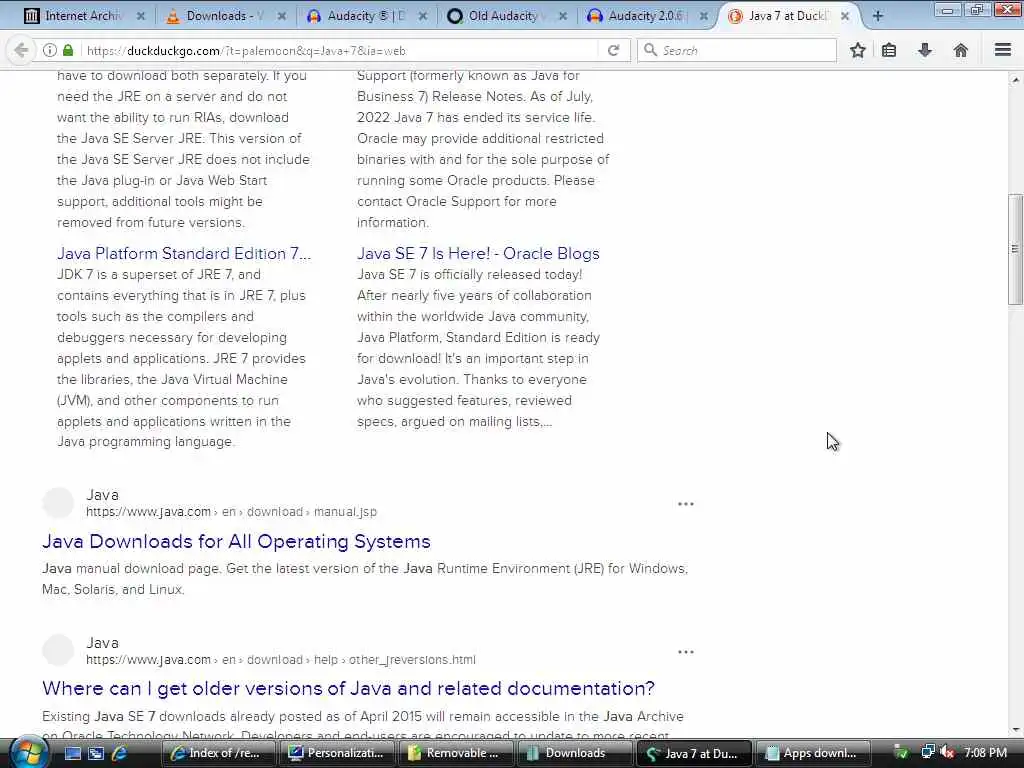Open a new tab with the plus button
1024x768 pixels.
tap(878, 16)
